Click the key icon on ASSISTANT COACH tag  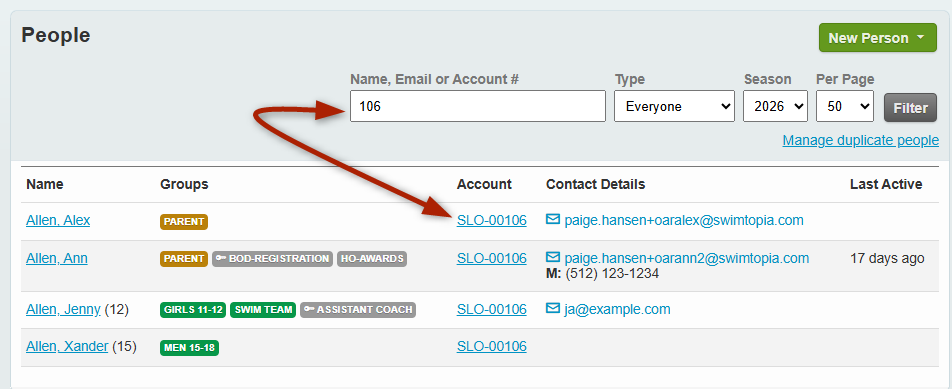[x=309, y=310]
